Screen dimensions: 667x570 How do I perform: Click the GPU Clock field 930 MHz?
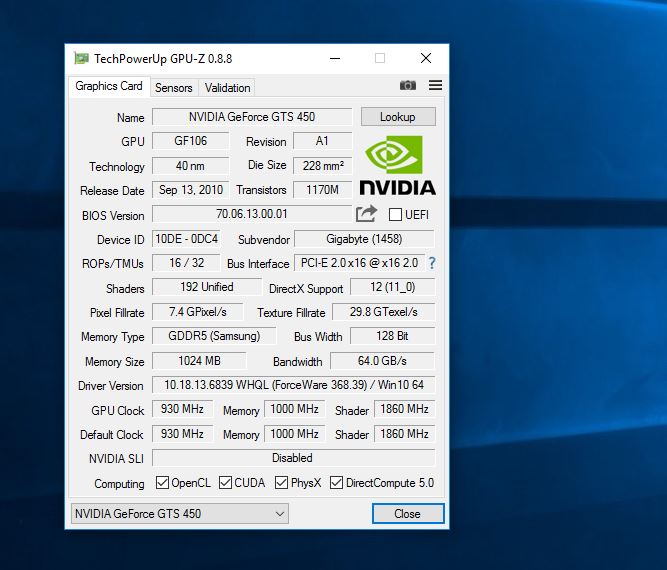(x=182, y=409)
